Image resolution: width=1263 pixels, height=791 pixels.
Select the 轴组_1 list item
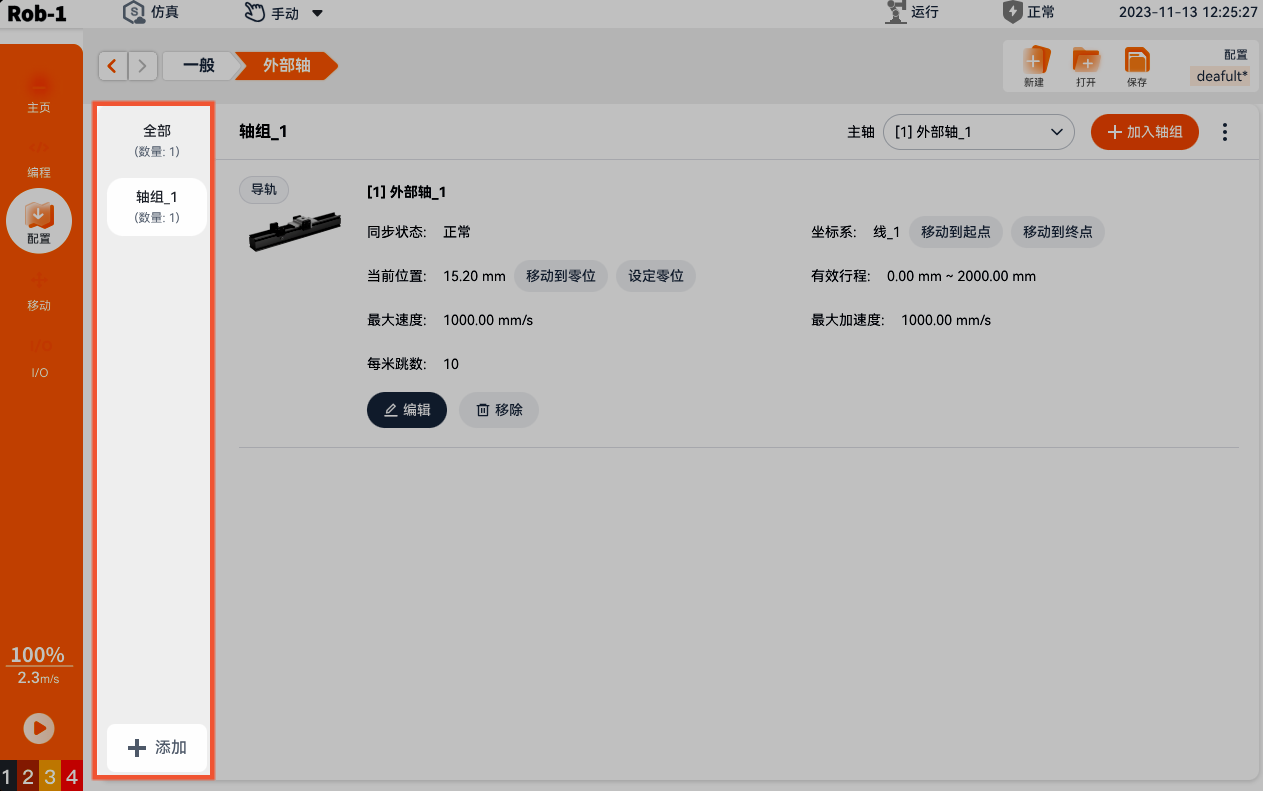(157, 207)
